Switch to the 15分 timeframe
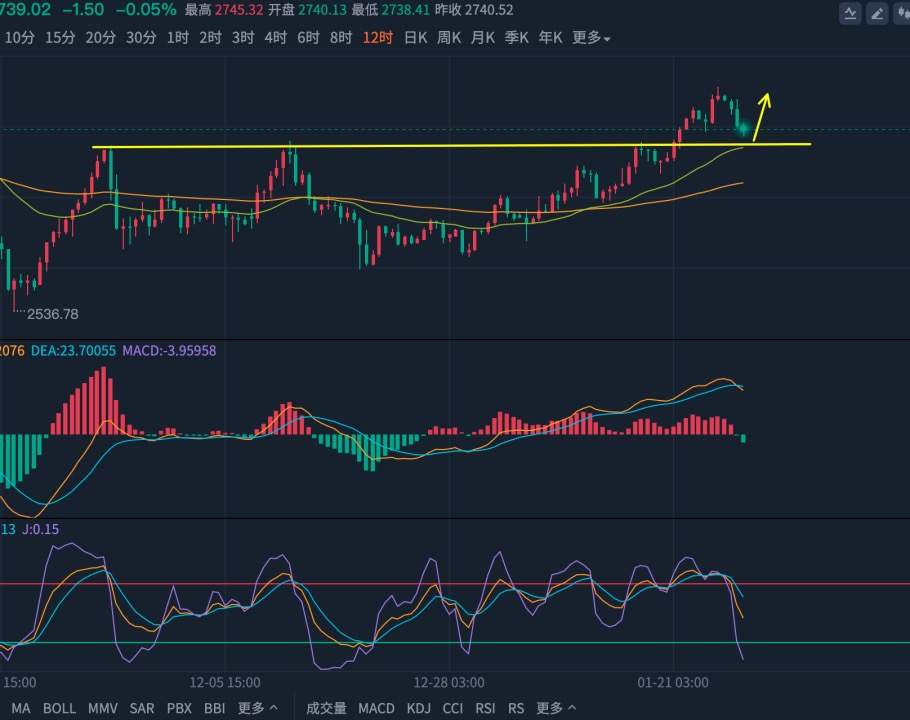Image resolution: width=910 pixels, height=720 pixels. click(60, 38)
